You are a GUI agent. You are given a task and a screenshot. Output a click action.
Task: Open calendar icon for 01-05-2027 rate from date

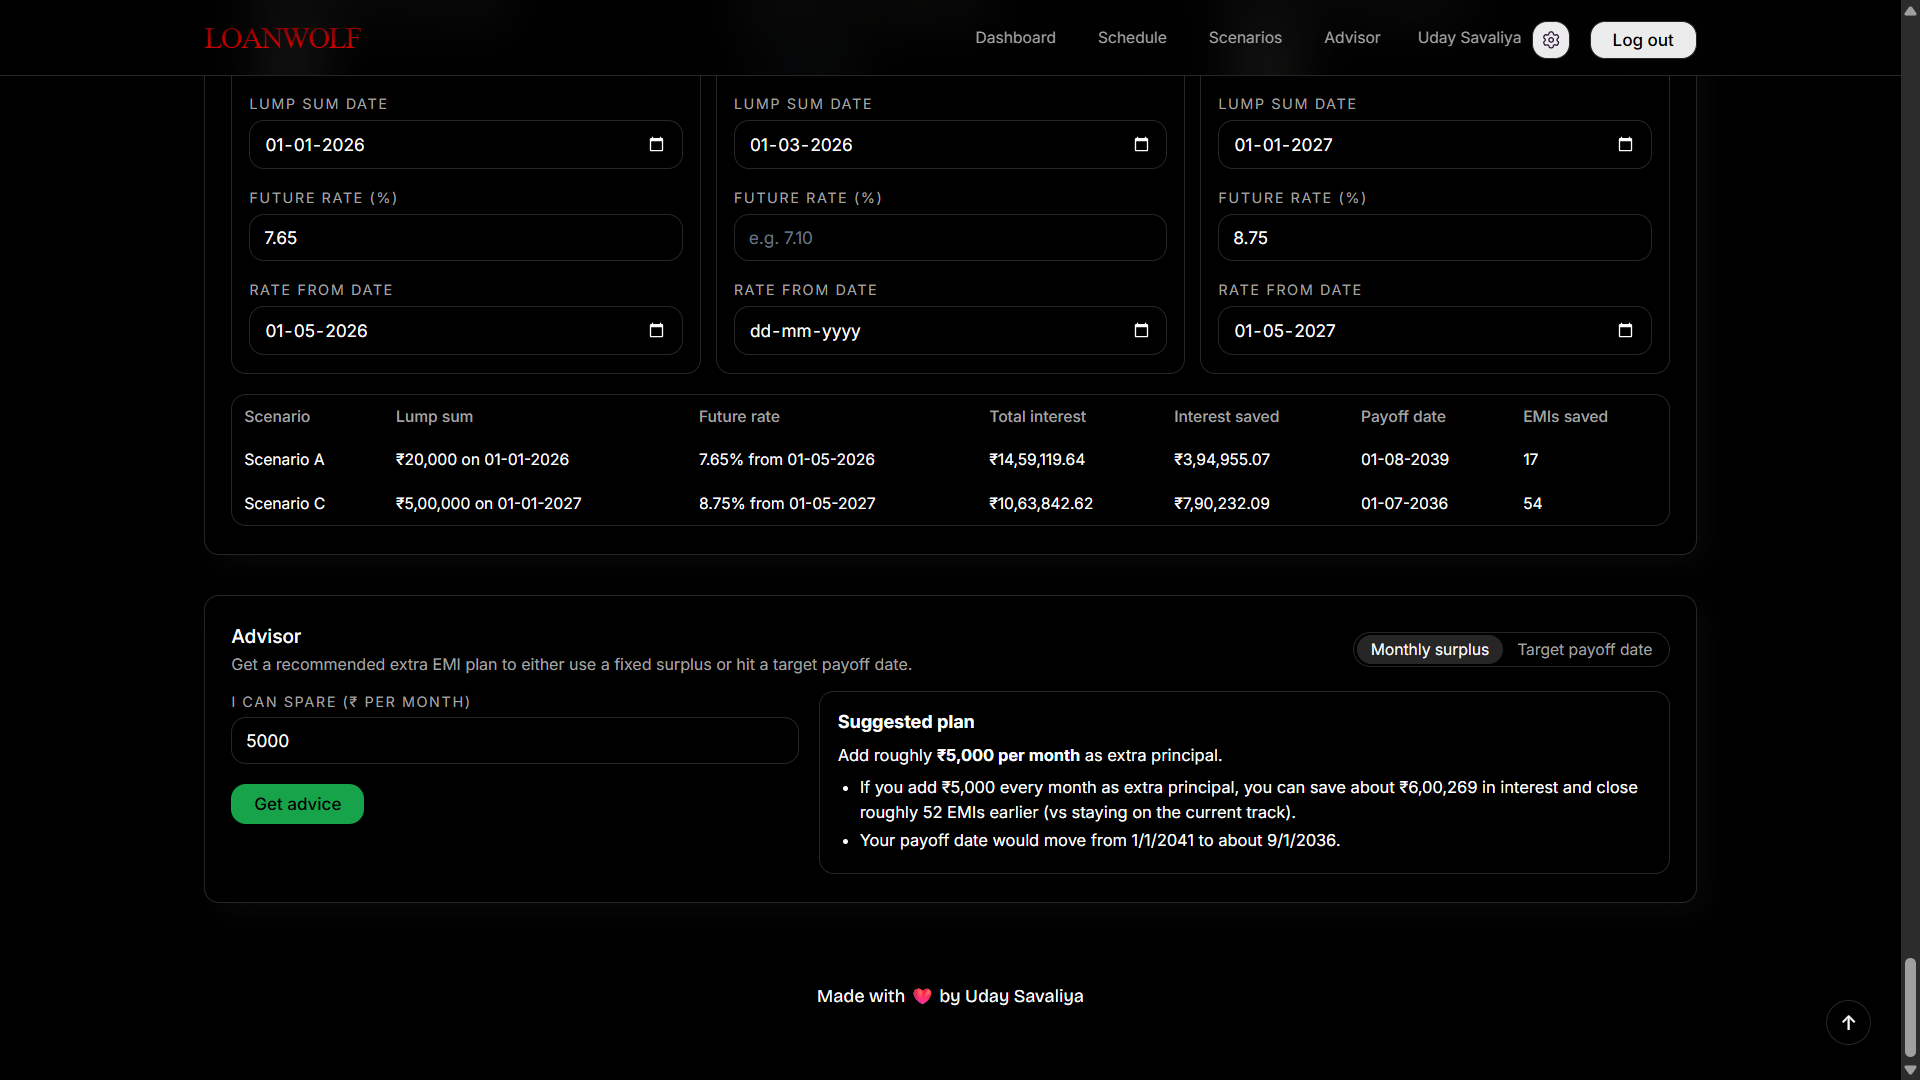click(x=1625, y=331)
